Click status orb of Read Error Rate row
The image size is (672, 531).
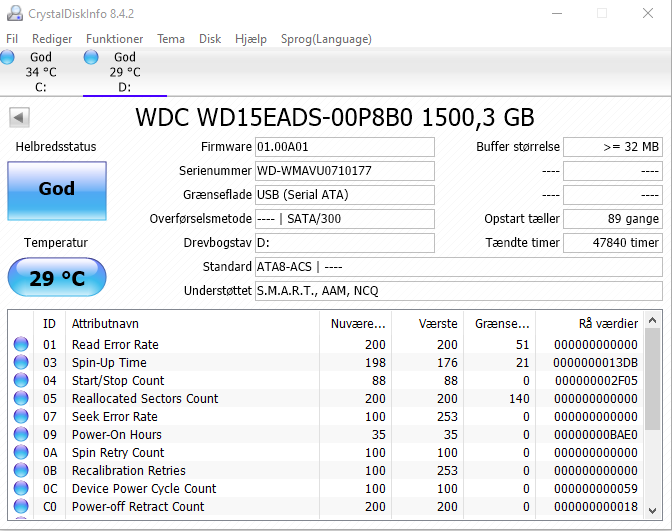point(21,344)
